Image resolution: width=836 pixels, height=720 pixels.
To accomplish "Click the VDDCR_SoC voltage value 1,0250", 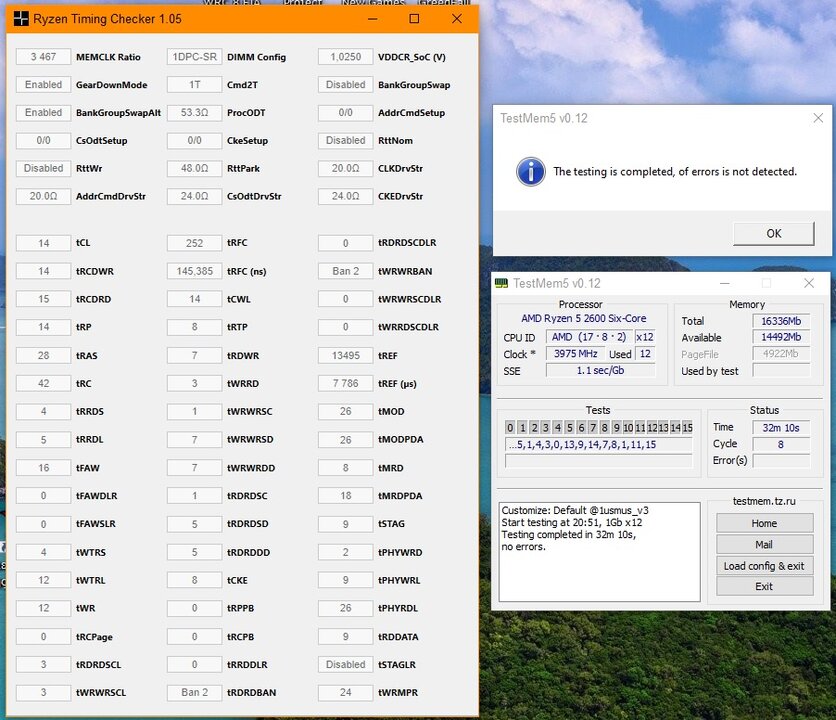I will pyautogui.click(x=345, y=57).
